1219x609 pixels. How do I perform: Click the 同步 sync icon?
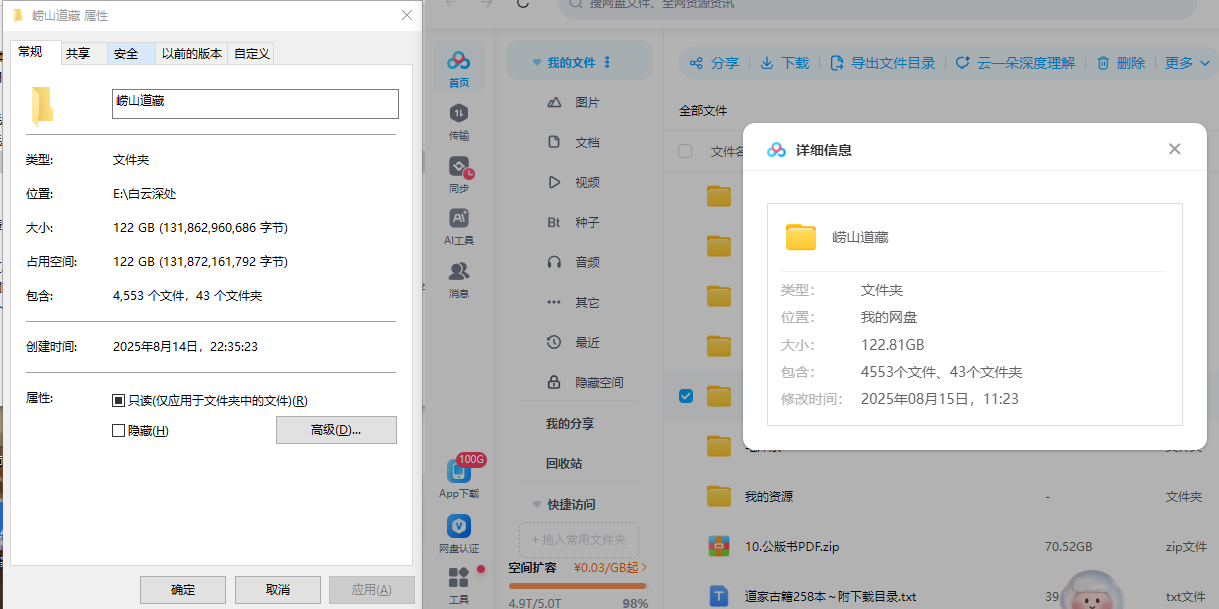459,168
